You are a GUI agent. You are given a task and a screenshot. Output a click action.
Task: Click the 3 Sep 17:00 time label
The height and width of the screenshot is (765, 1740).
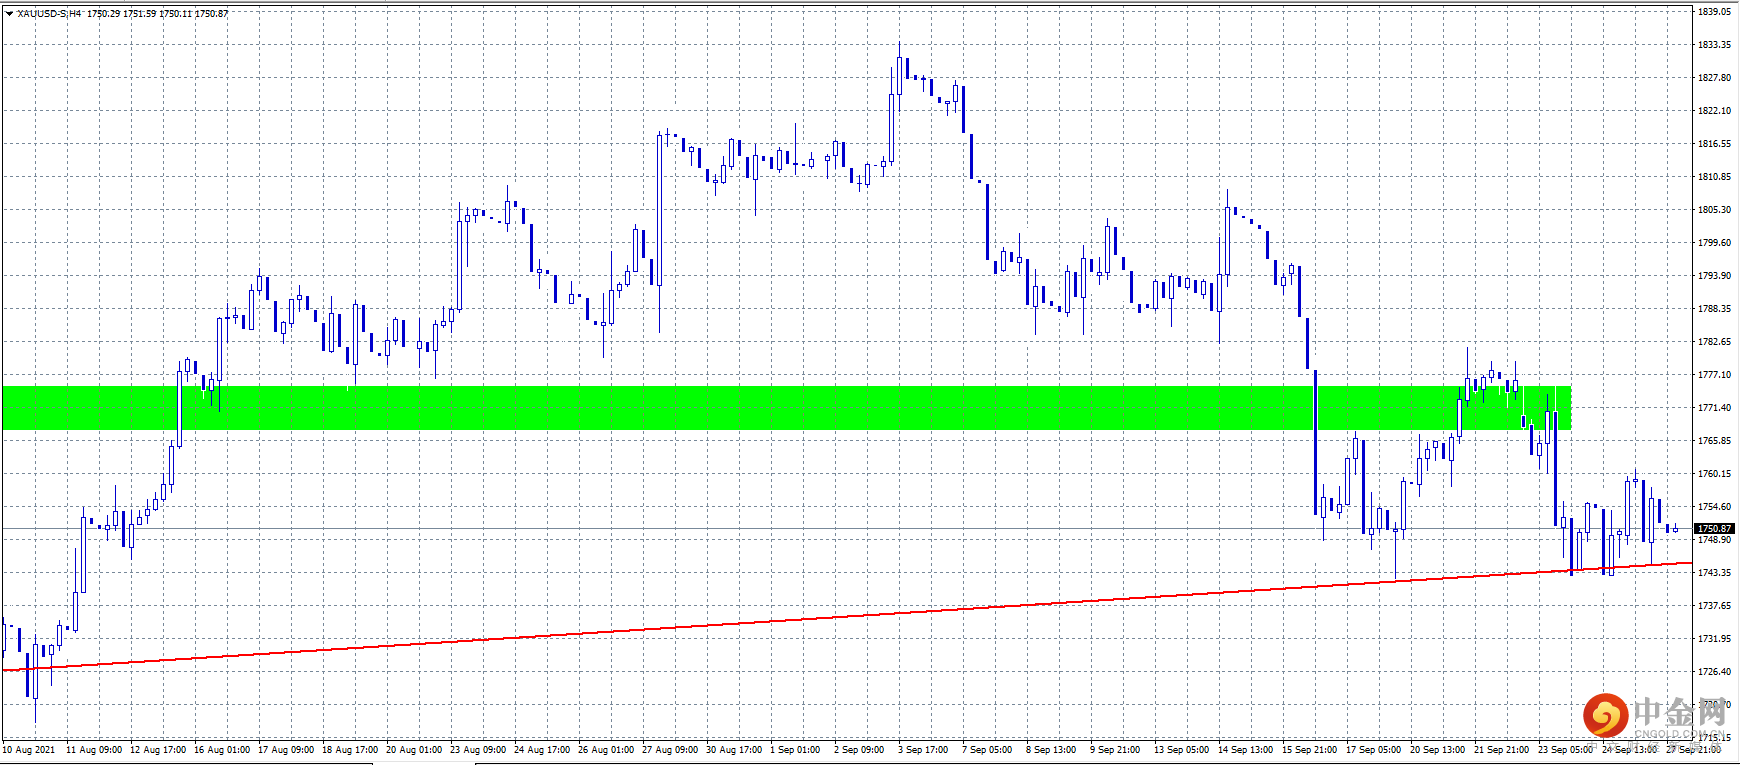pos(923,750)
